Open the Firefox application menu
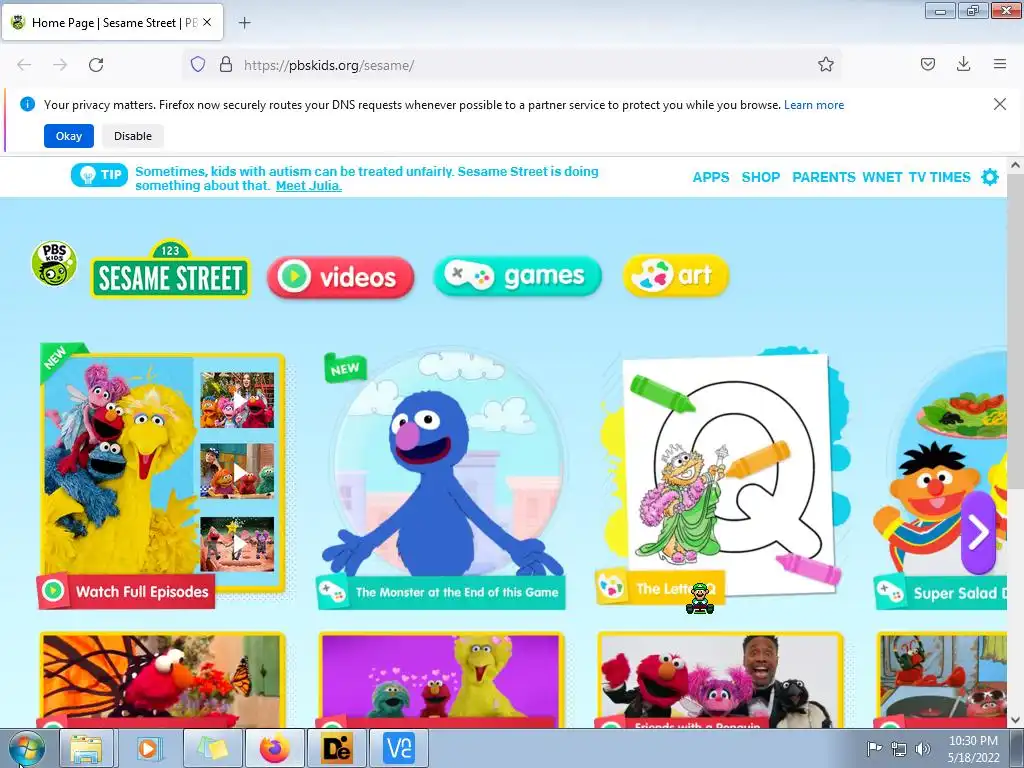This screenshot has height=768, width=1024. (999, 64)
